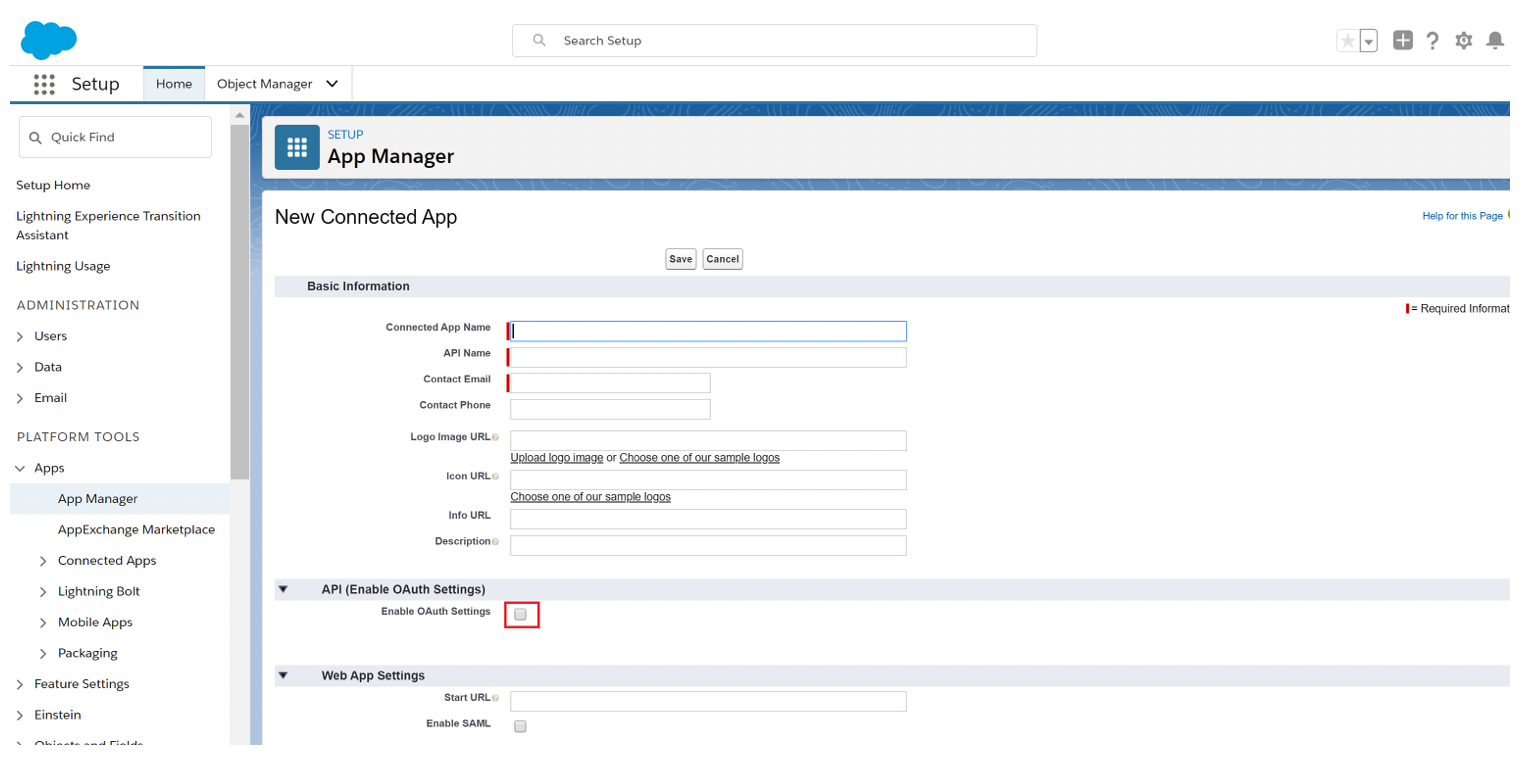Click the Save button
The height and width of the screenshot is (774, 1530).
681,259
